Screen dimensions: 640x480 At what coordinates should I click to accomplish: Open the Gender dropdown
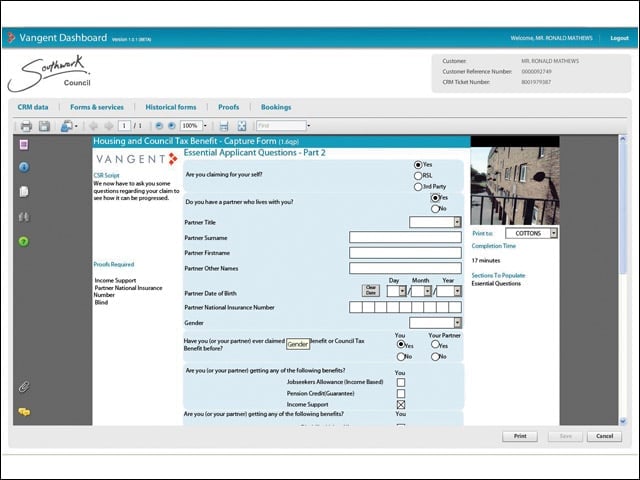point(458,322)
